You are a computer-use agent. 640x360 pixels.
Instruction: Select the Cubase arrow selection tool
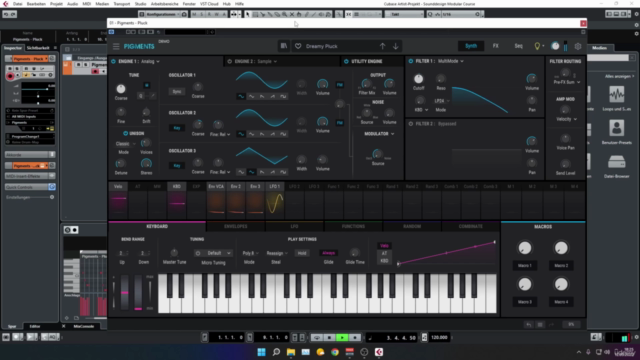(247, 14)
